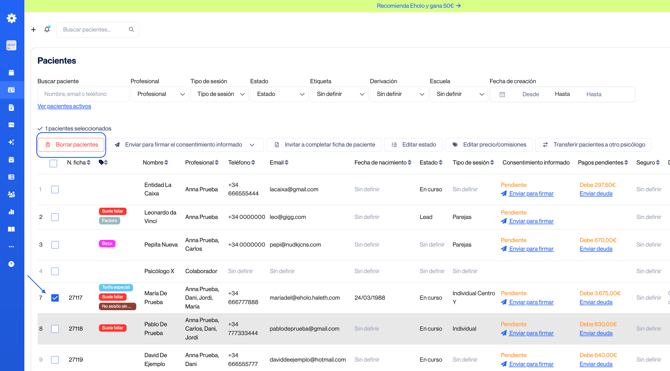The height and width of the screenshot is (371, 670).
Task: Check the Leonardo da Vinci row checkbox
Action: [55, 217]
